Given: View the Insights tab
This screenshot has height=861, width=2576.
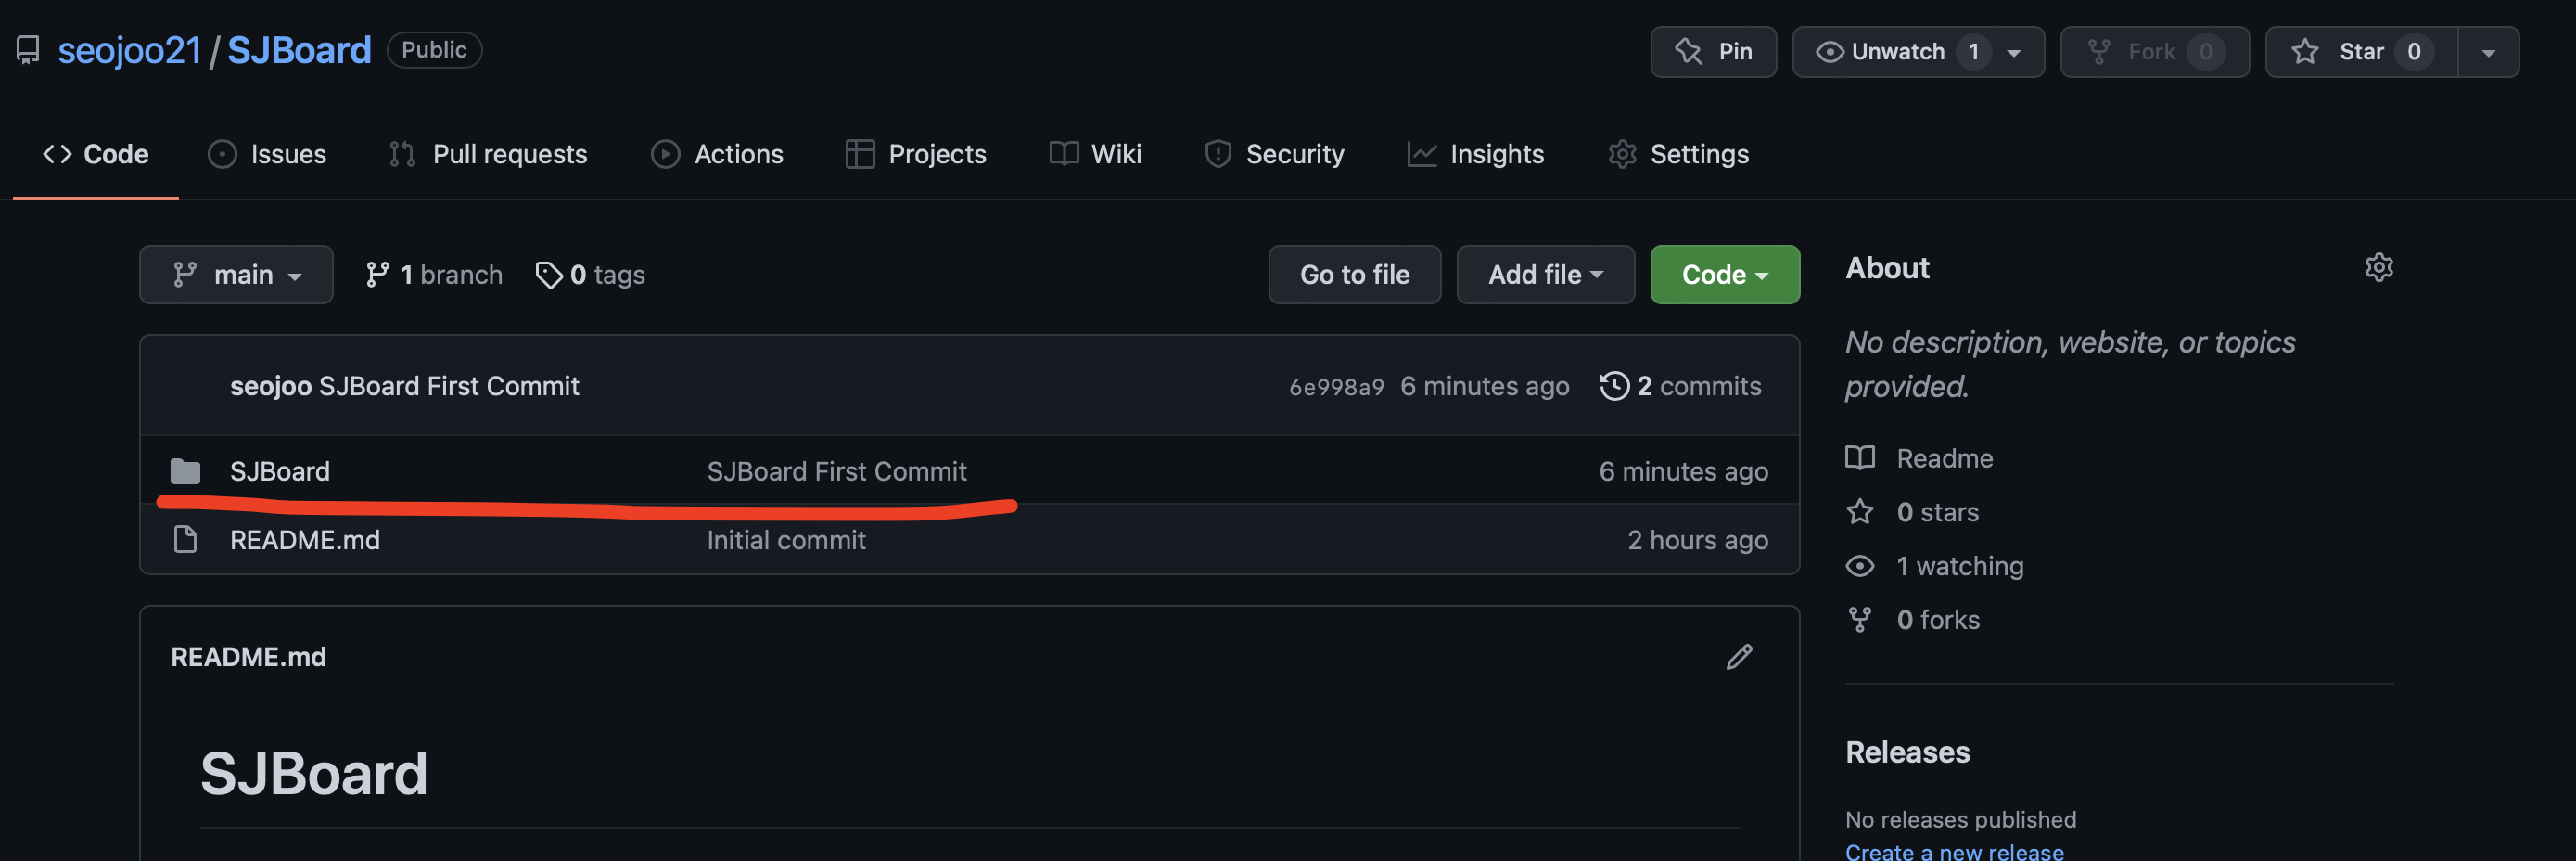Looking at the screenshot, I should coord(1475,154).
